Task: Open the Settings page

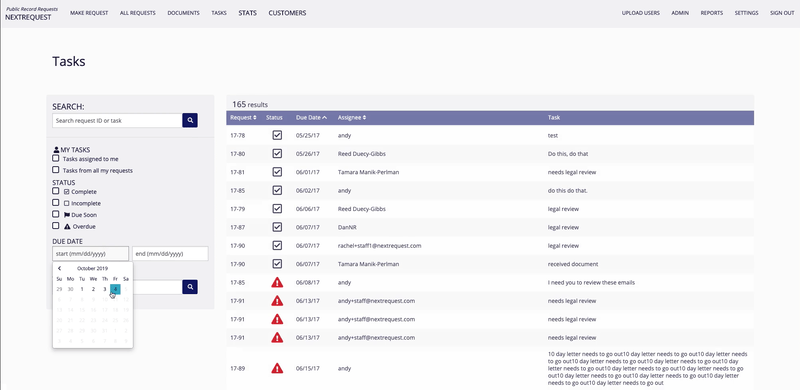Action: pyautogui.click(x=746, y=13)
